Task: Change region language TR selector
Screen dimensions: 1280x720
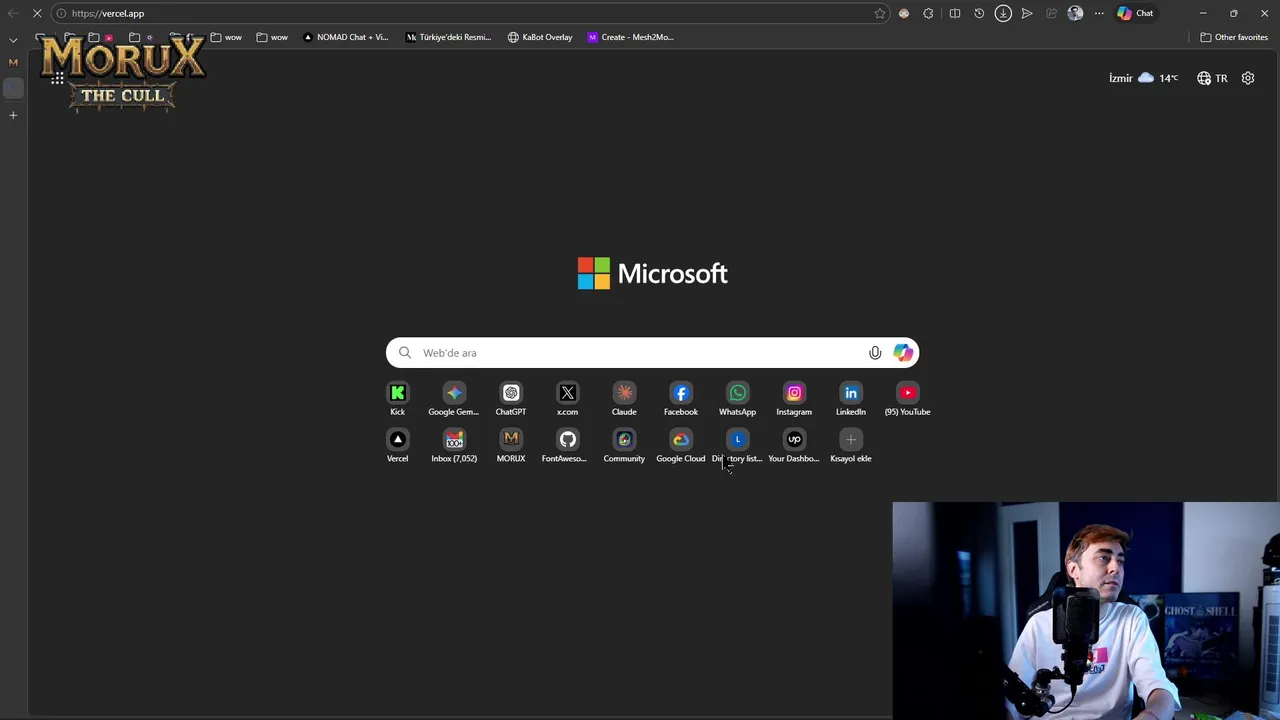Action: [x=1212, y=78]
